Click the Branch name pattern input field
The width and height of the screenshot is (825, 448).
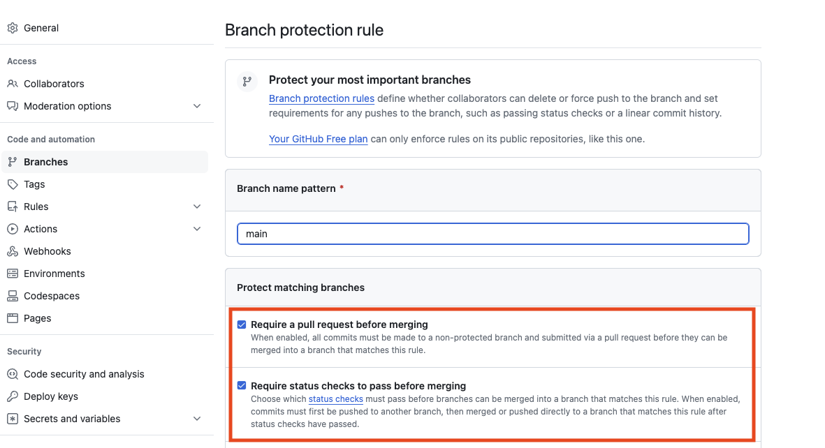point(493,234)
